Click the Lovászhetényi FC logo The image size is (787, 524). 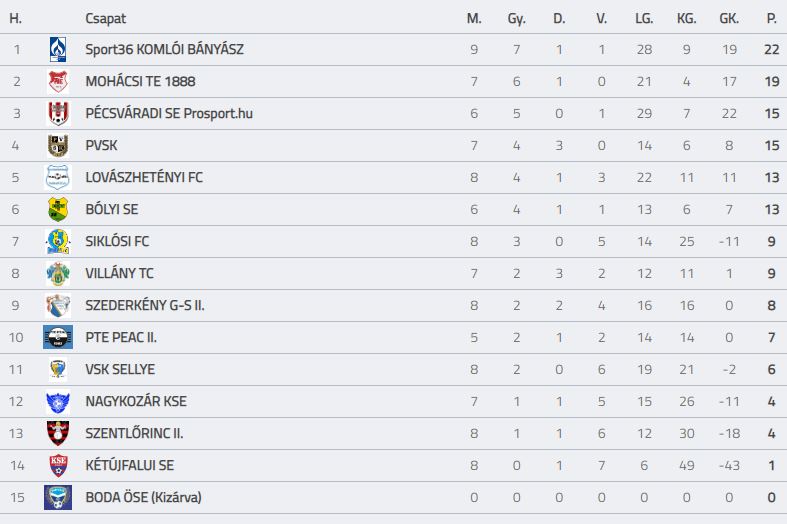click(58, 177)
